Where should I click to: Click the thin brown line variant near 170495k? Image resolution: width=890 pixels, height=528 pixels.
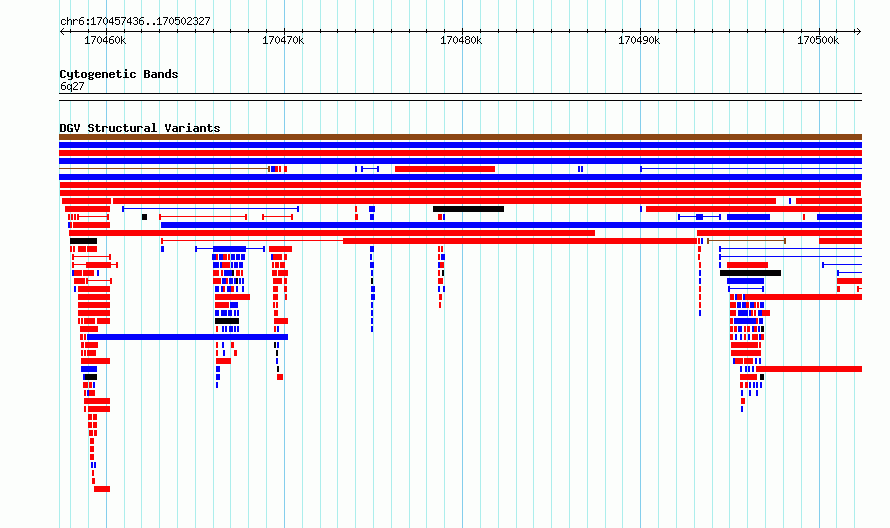pos(746,241)
